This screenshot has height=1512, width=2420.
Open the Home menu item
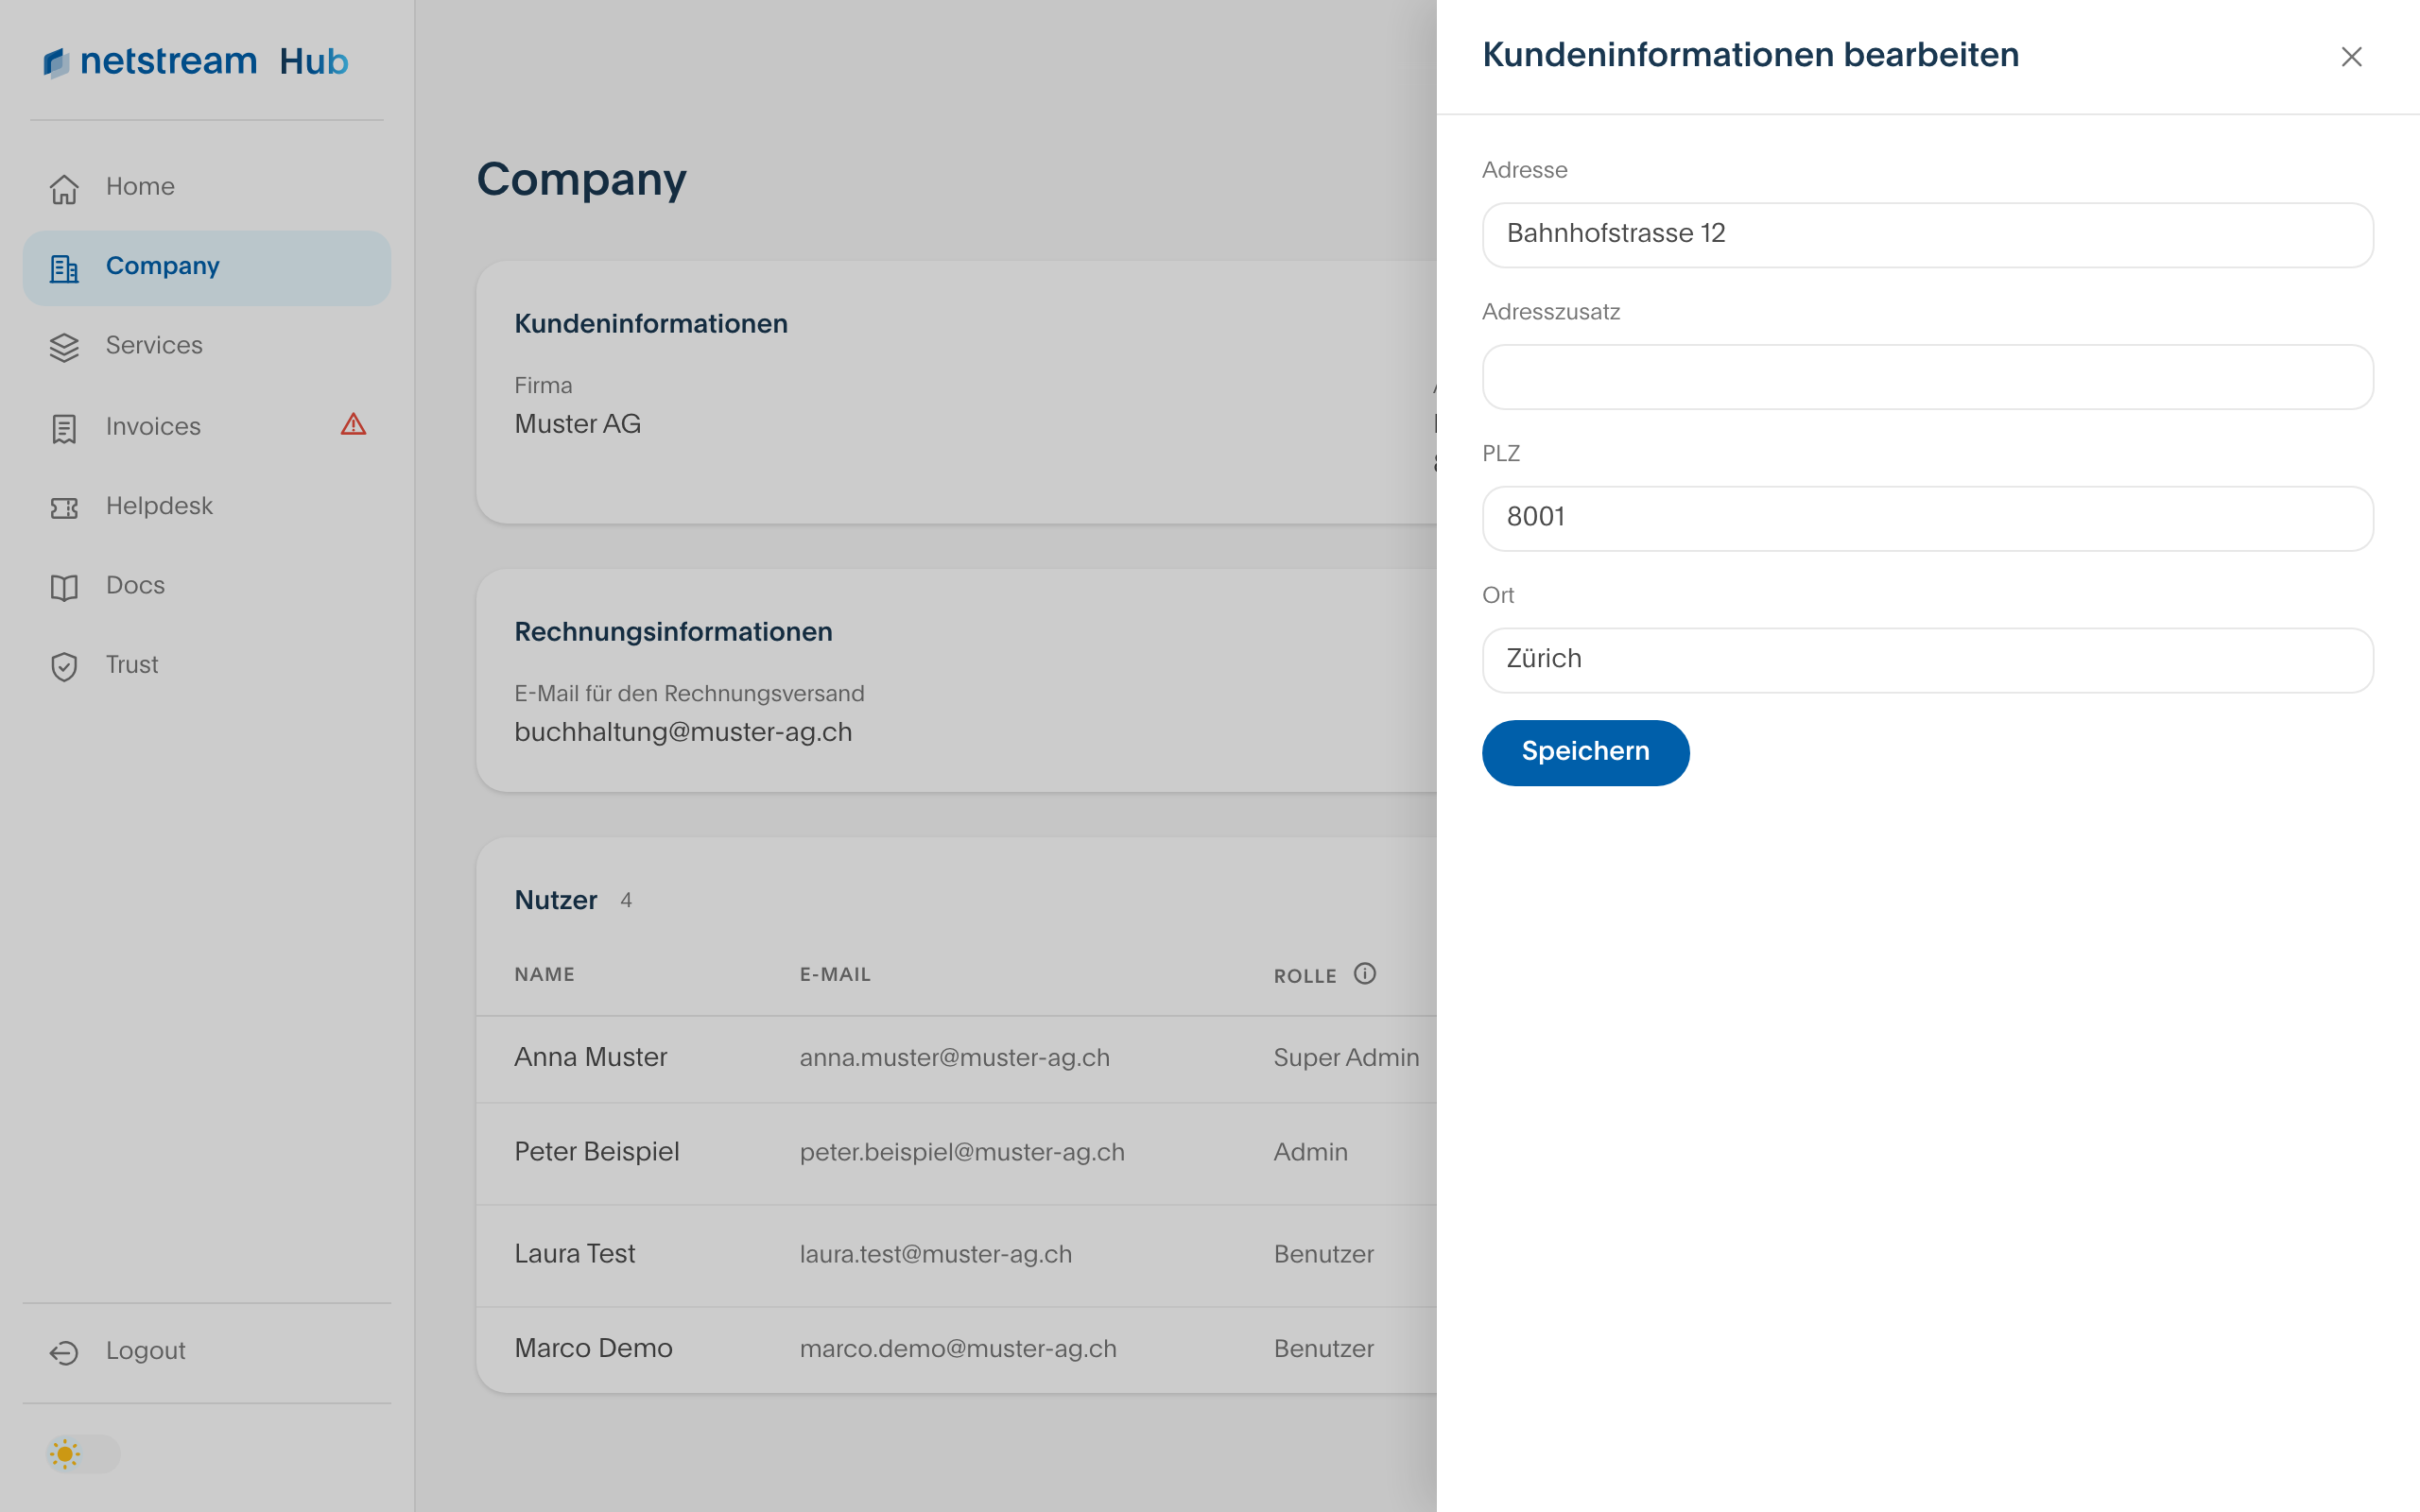(207, 187)
